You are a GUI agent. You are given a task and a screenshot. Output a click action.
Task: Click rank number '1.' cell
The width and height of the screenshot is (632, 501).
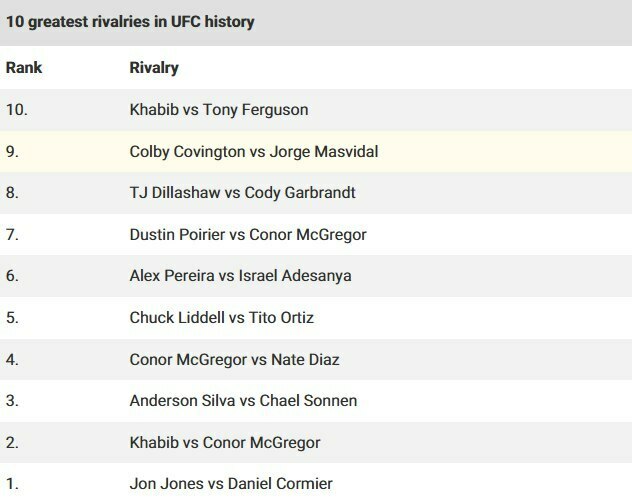13,484
